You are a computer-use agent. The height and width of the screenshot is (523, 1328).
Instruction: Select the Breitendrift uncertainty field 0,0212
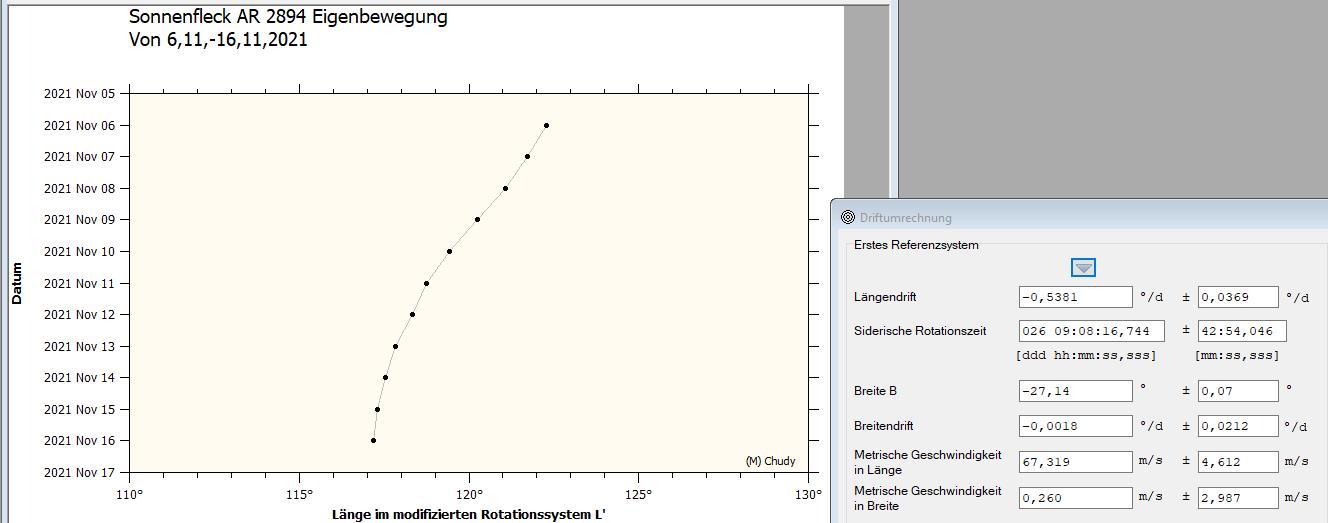[1238, 426]
